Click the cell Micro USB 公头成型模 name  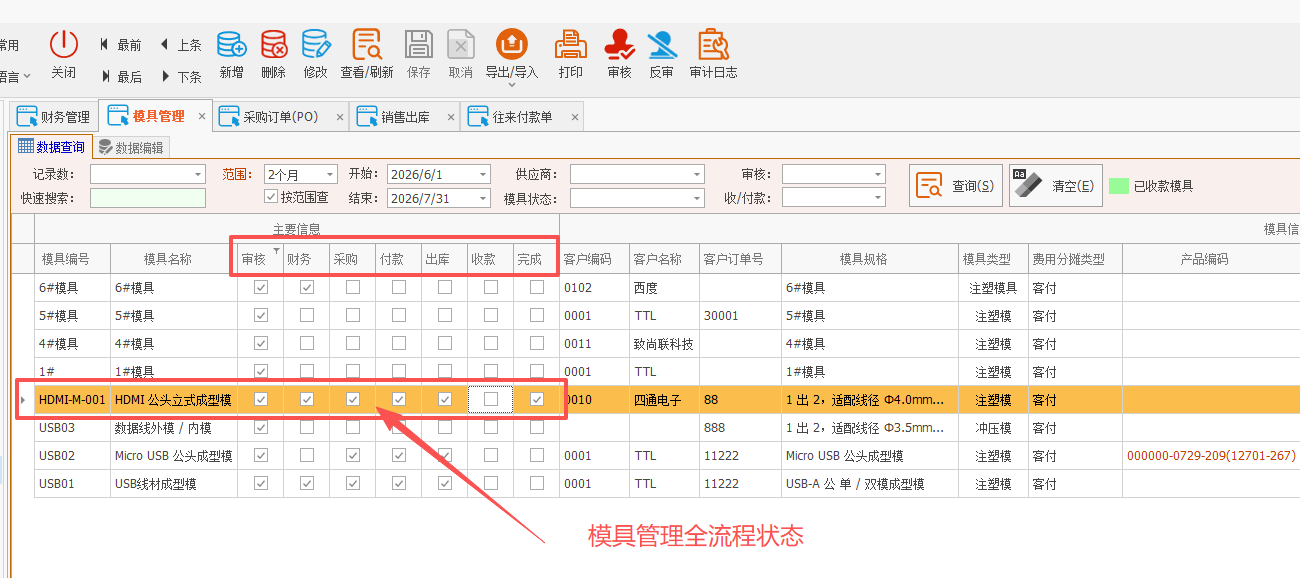coord(174,456)
